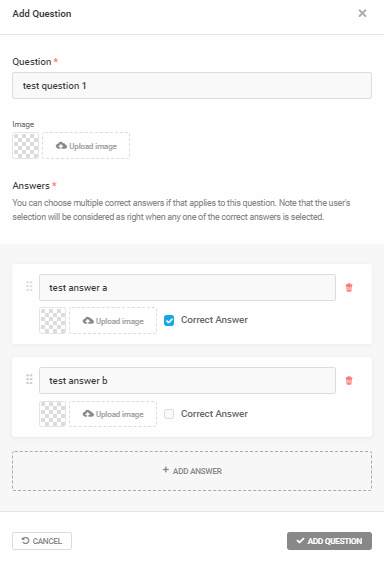Submit with the Add Question button
The image size is (384, 565).
(x=329, y=541)
